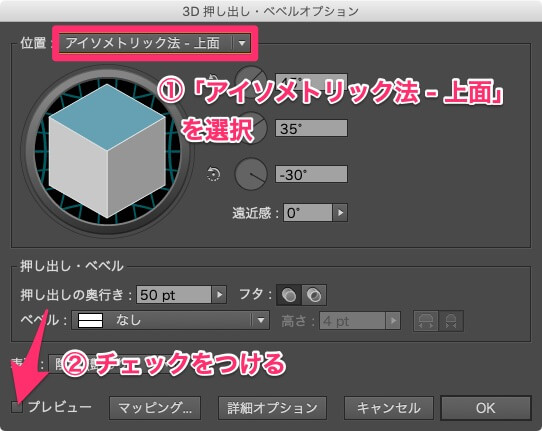Enable the プレビュー checkbox
Viewport: 542px width, 431px height.
click(x=17, y=407)
